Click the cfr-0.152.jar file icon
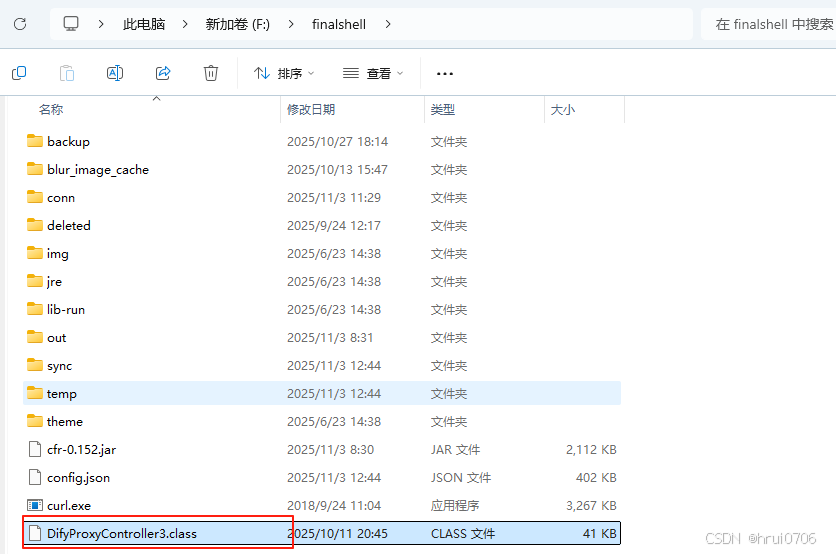 [x=35, y=449]
